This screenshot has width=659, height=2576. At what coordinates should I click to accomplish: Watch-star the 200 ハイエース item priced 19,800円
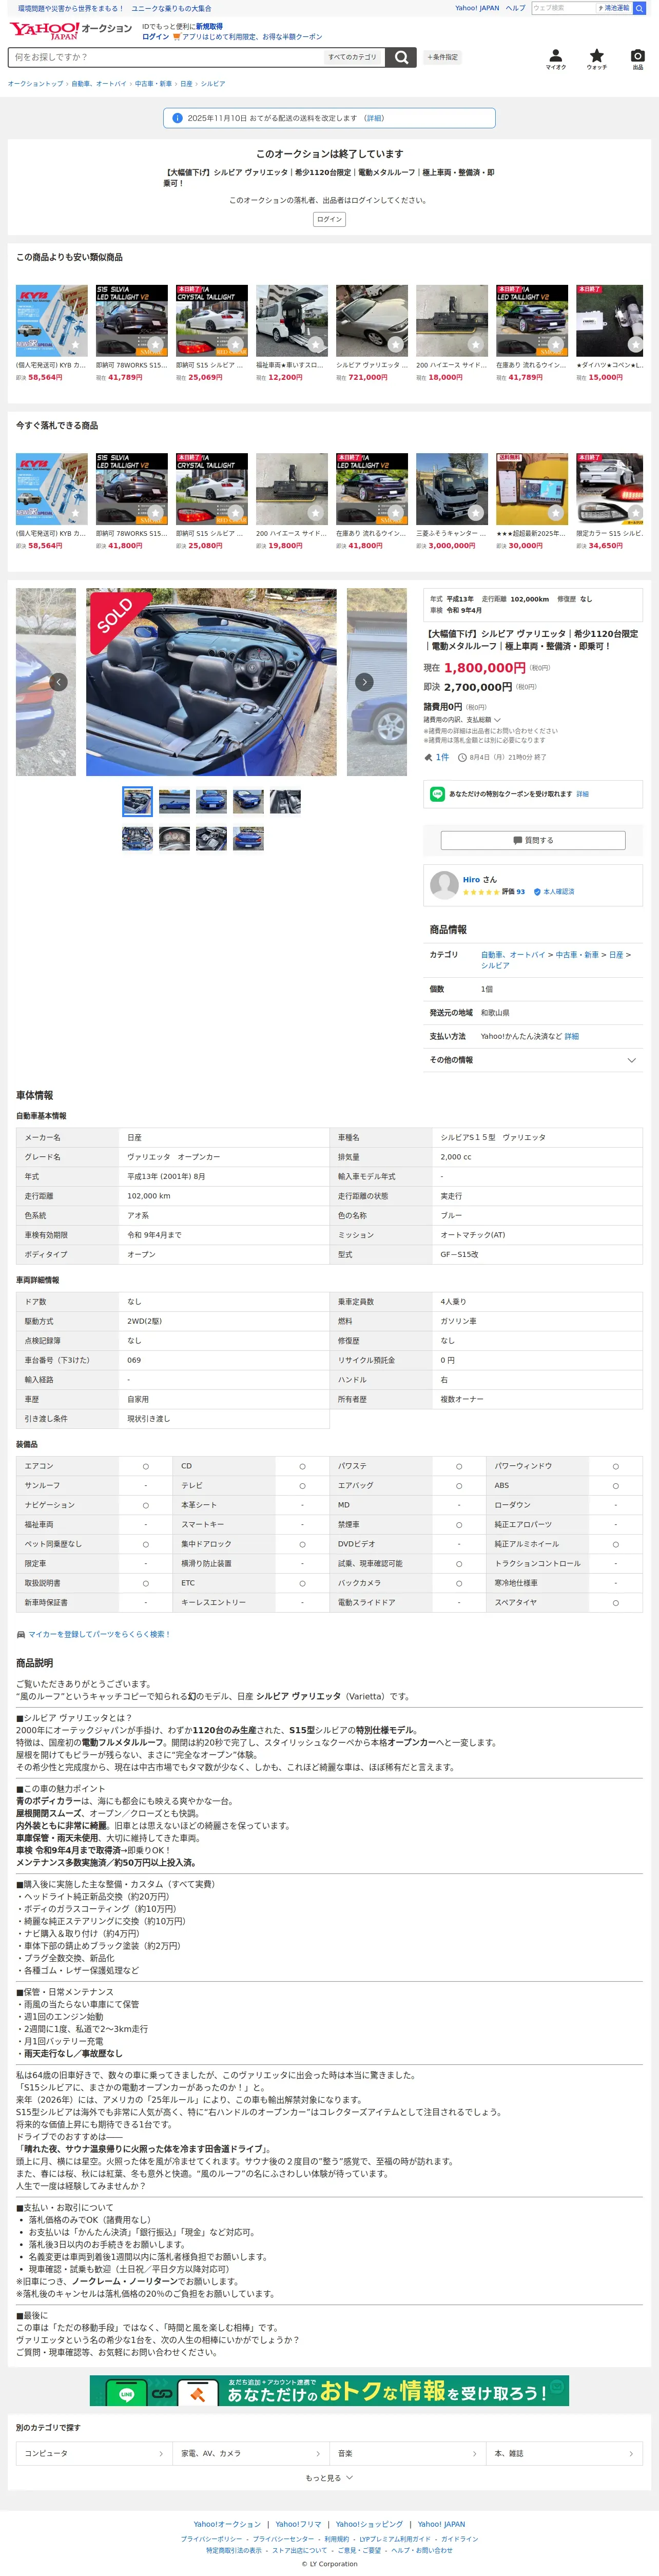(315, 513)
